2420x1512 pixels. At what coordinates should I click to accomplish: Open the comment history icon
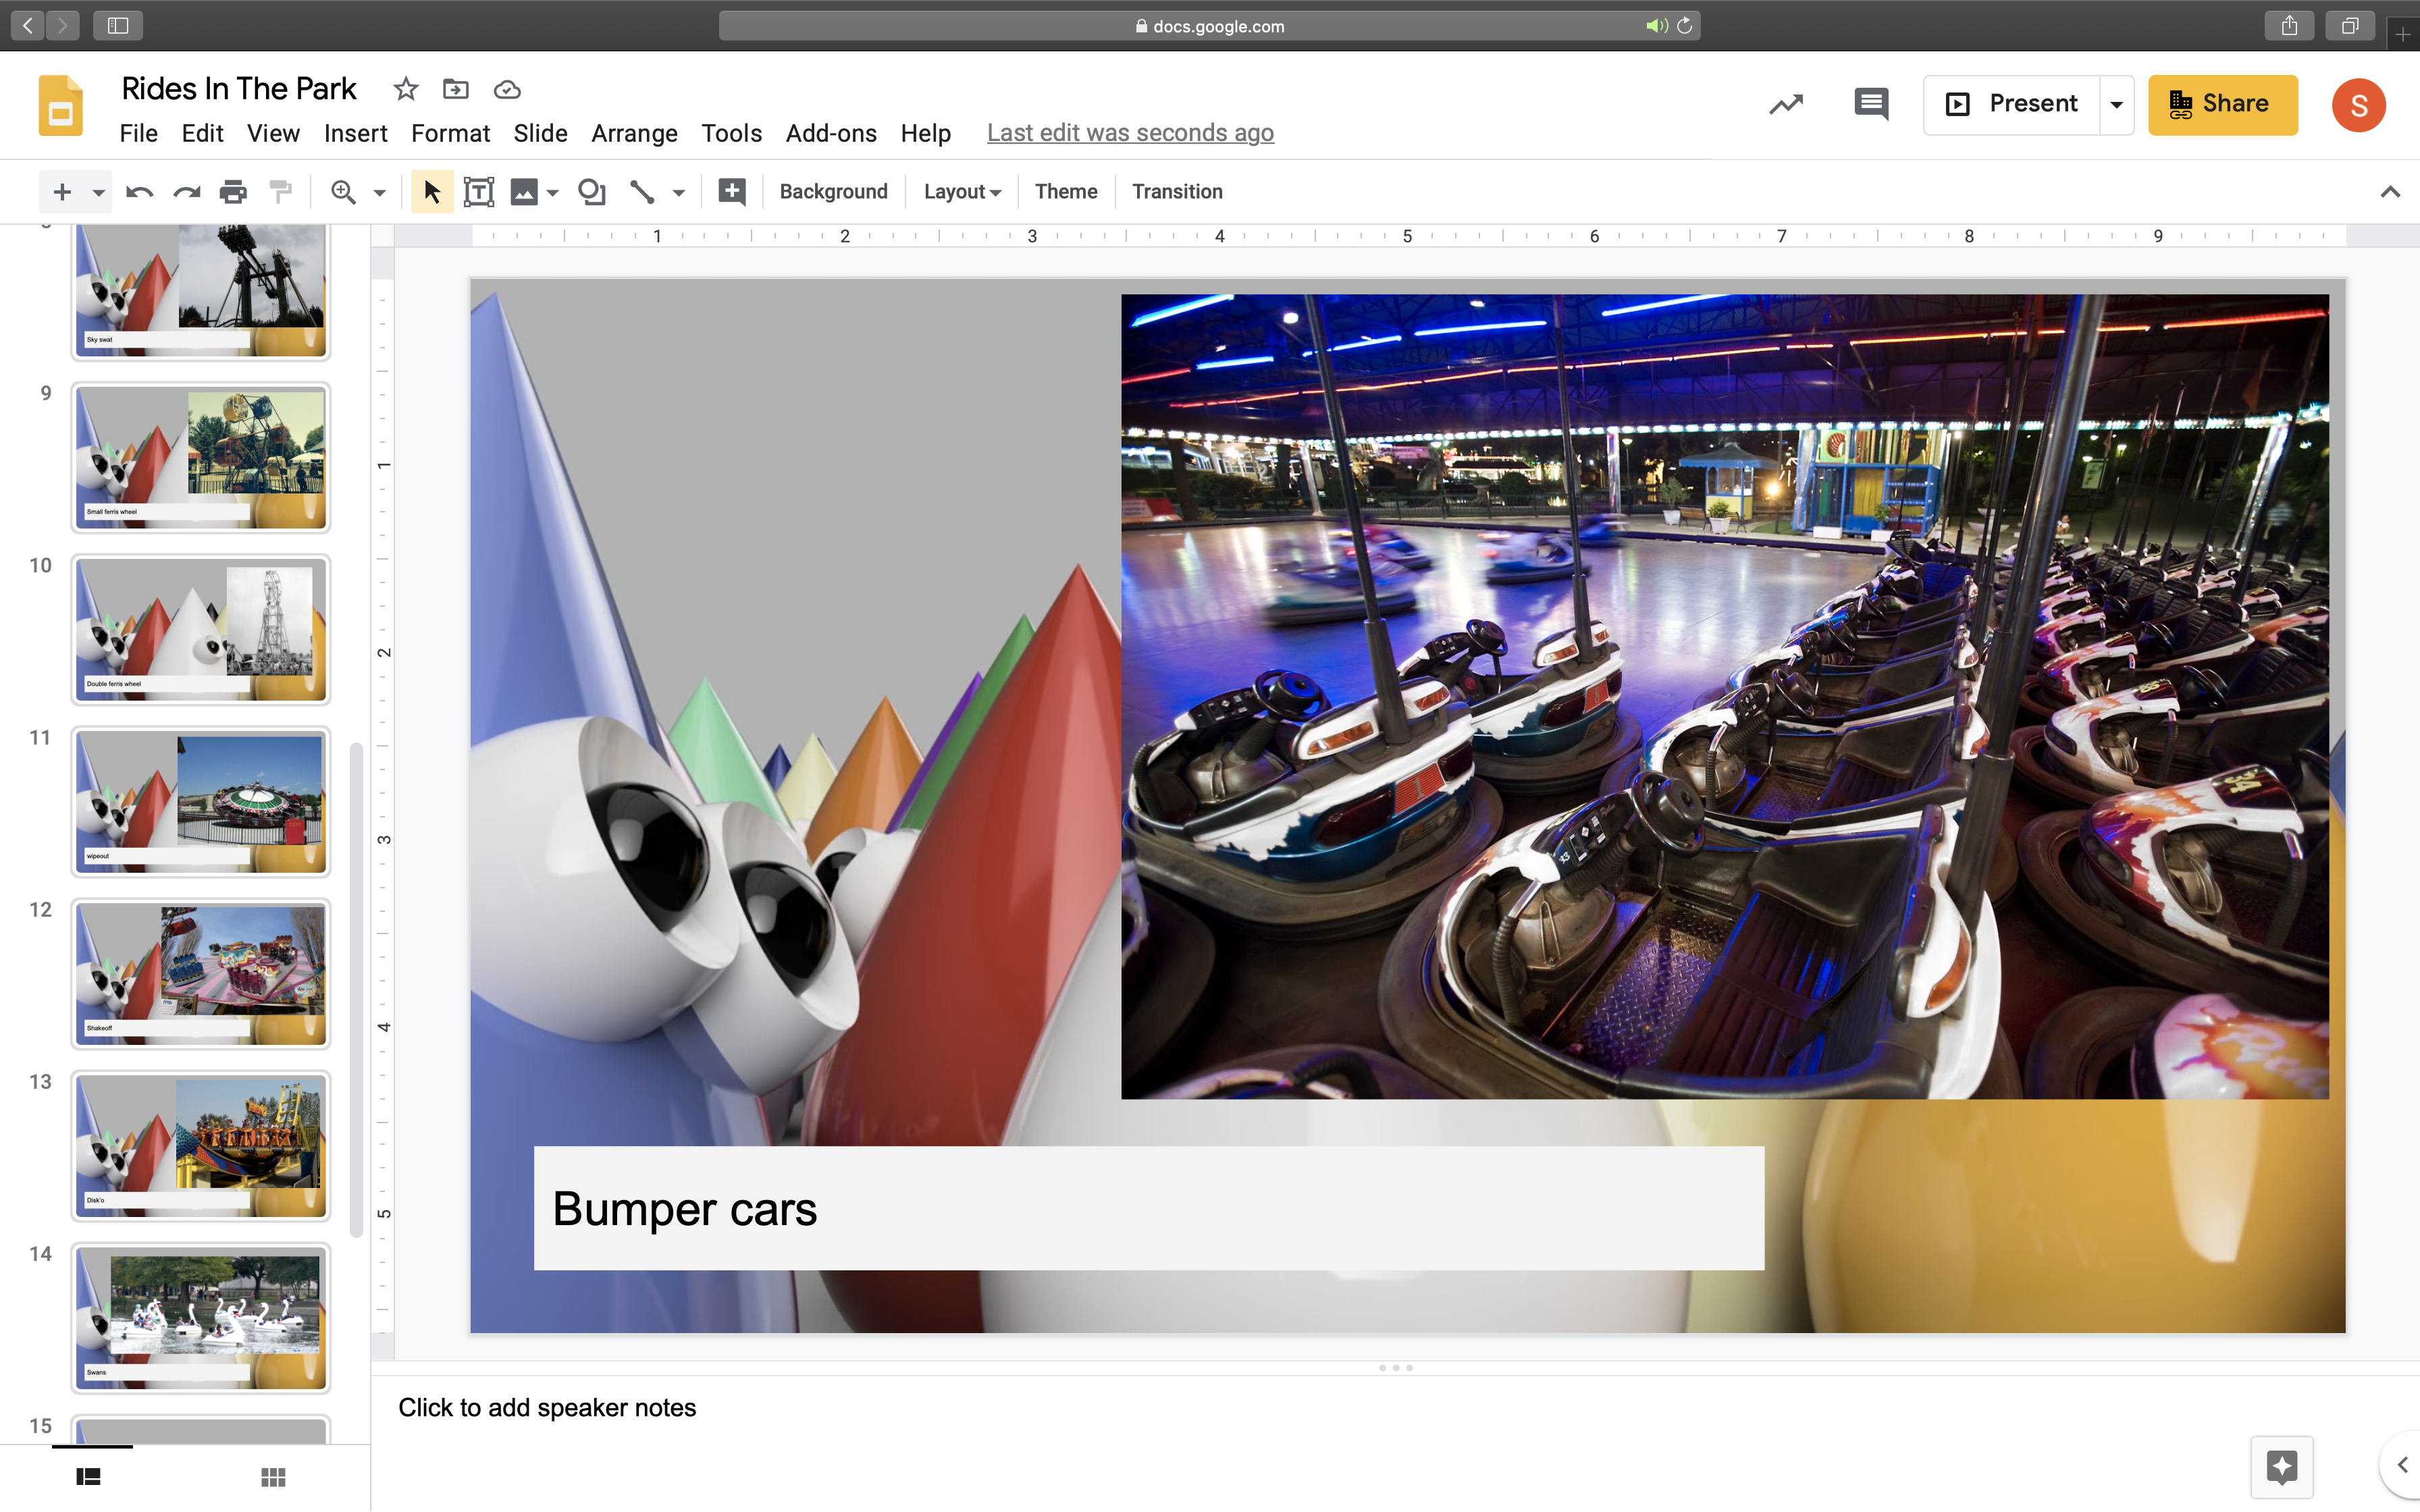pyautogui.click(x=1871, y=104)
